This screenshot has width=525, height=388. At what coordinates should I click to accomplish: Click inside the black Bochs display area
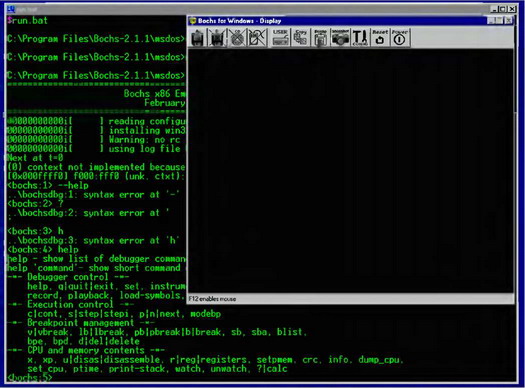click(x=351, y=171)
